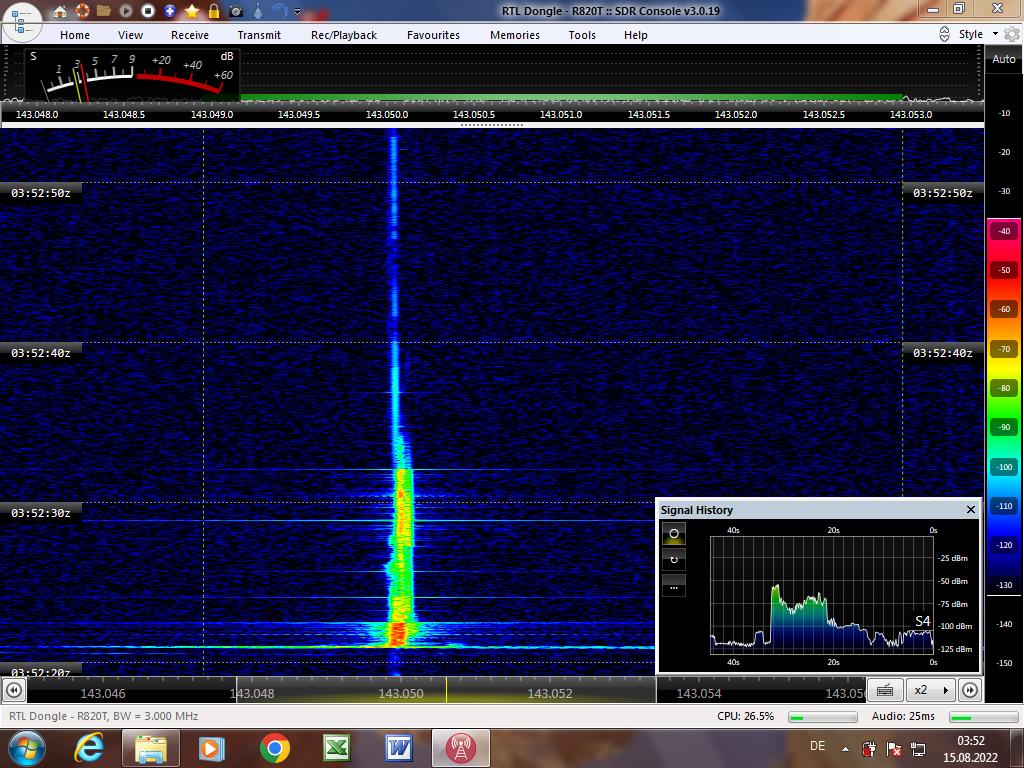Open the Memories ribbon tab
Image resolution: width=1024 pixels, height=768 pixels.
(515, 35)
